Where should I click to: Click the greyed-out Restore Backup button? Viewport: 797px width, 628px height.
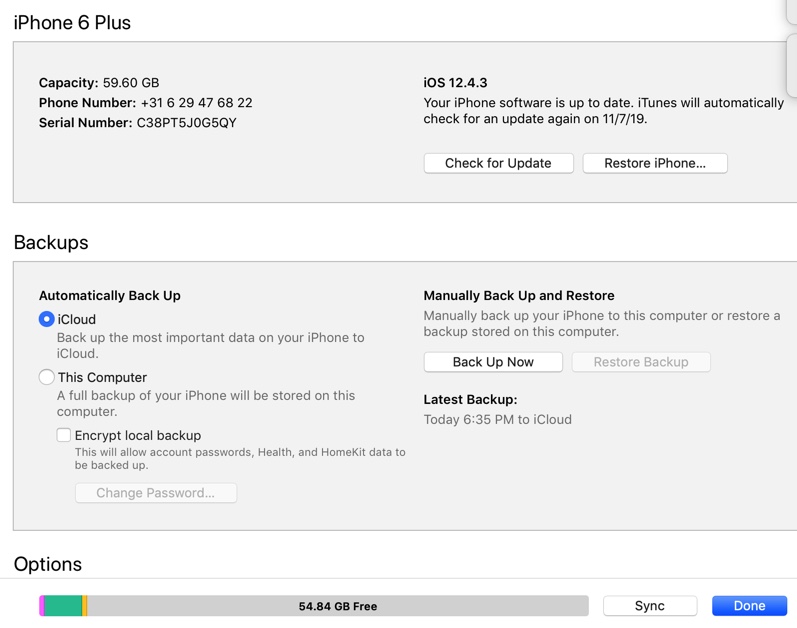641,362
